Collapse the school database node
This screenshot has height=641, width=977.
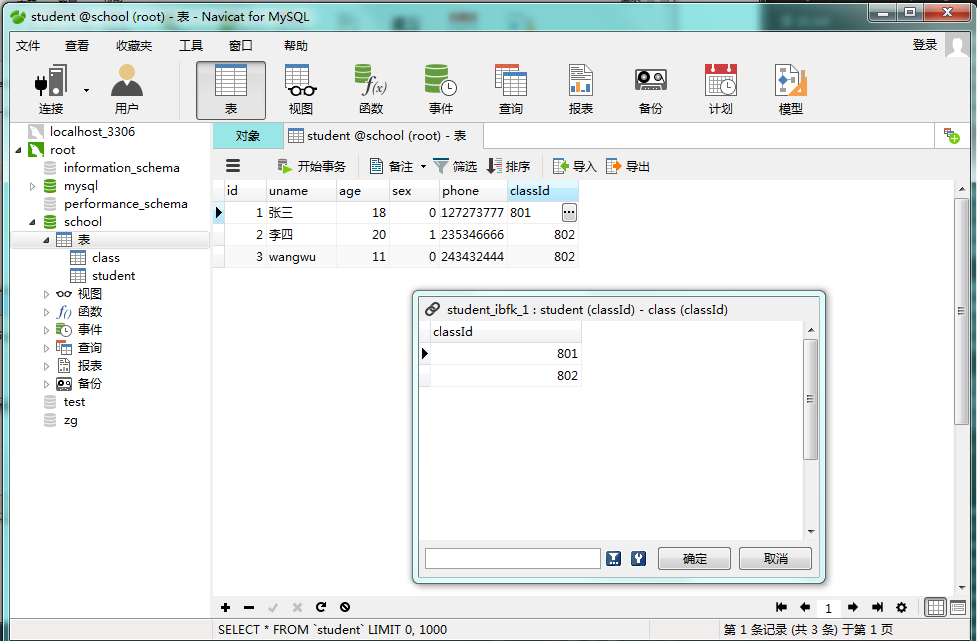tap(32, 222)
